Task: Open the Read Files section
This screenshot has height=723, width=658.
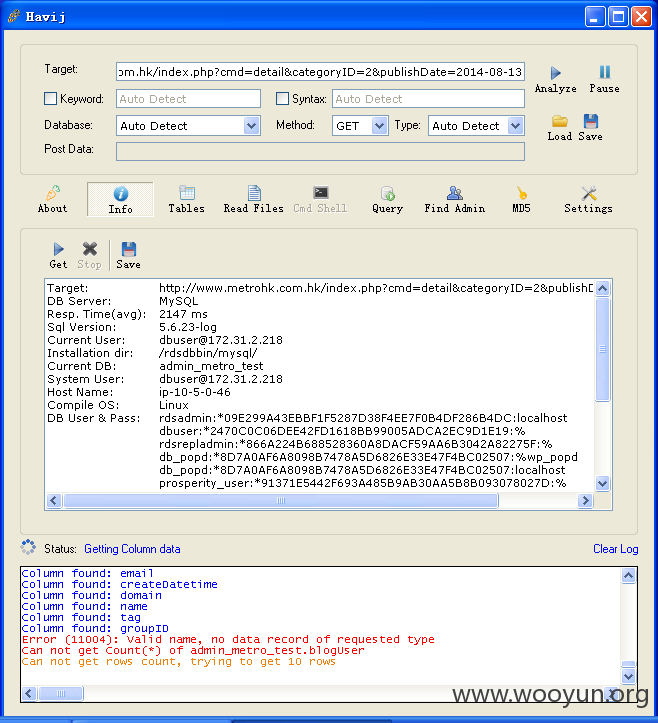Action: coord(254,199)
